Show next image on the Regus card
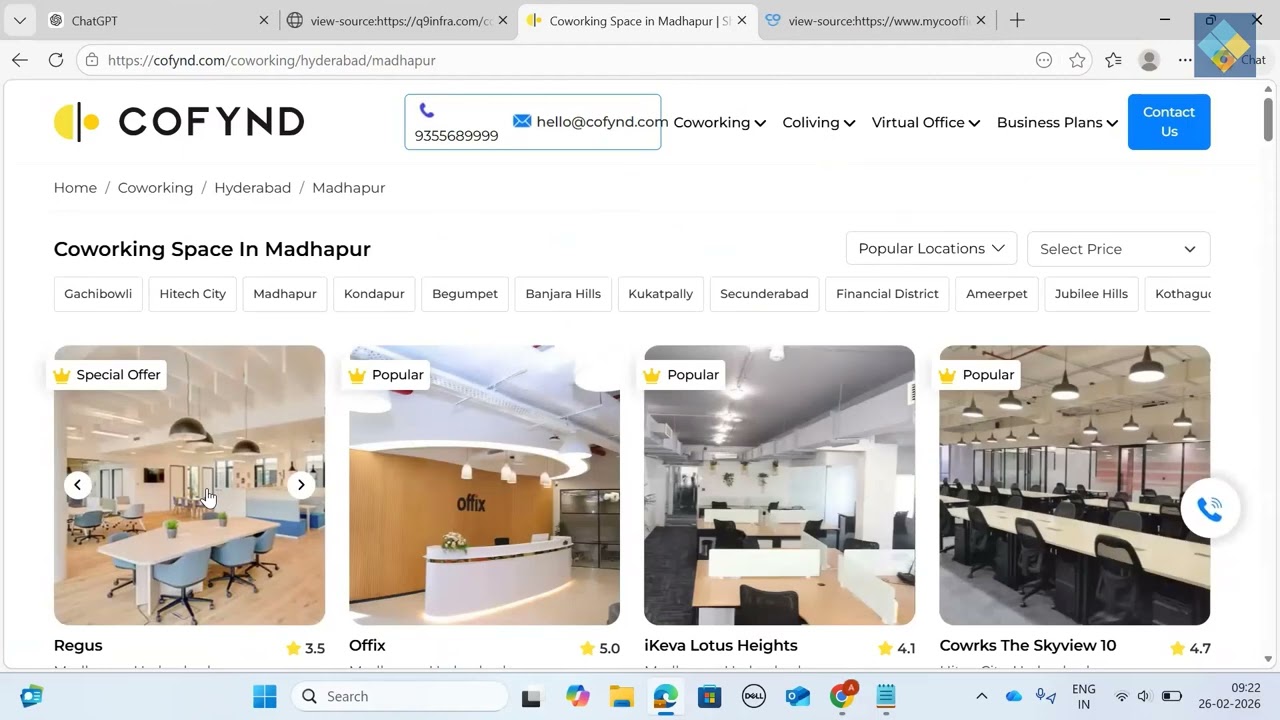 pos(301,485)
